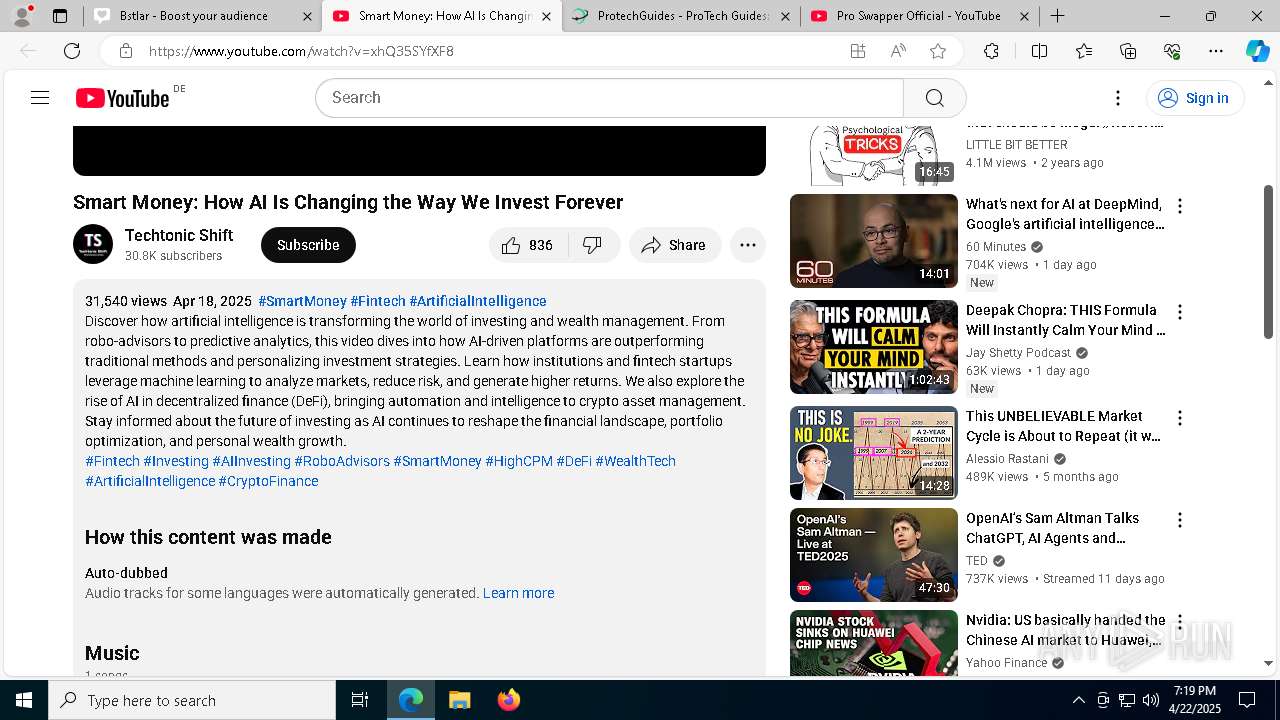Open 60 Minutes DeepMind video thumbnail

tap(873, 241)
